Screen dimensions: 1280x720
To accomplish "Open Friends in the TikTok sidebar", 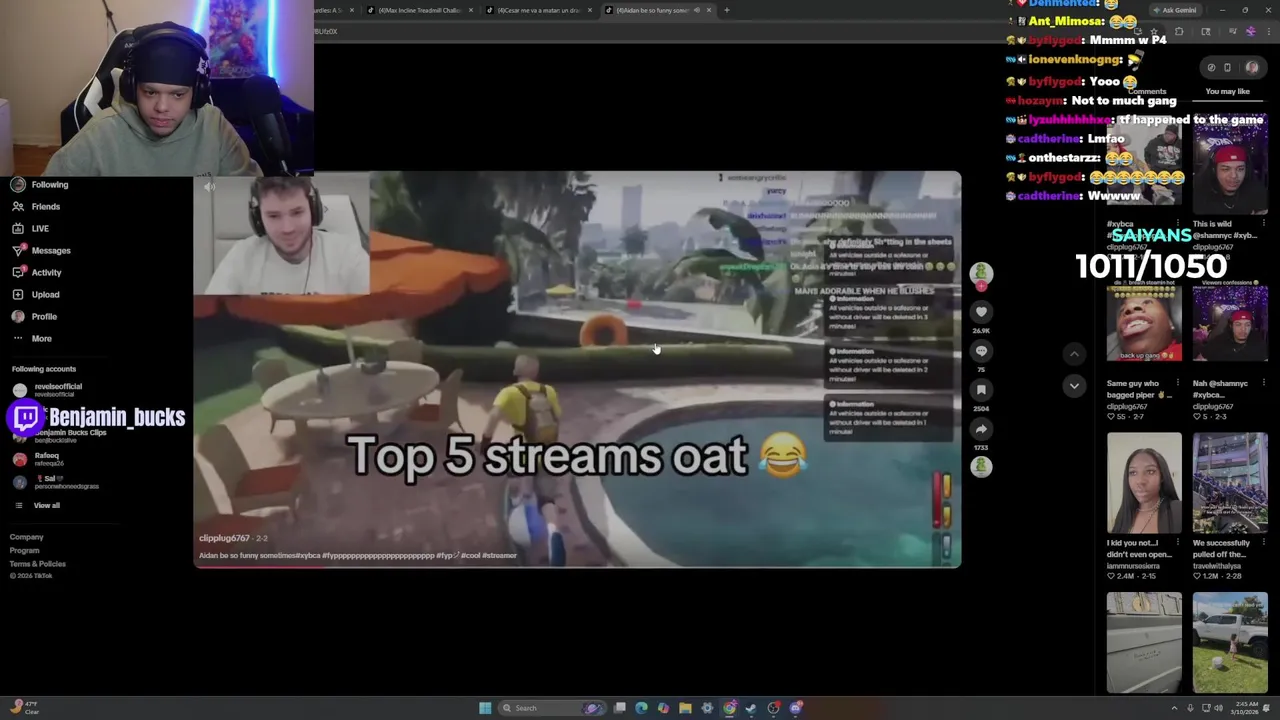I will (37, 206).
